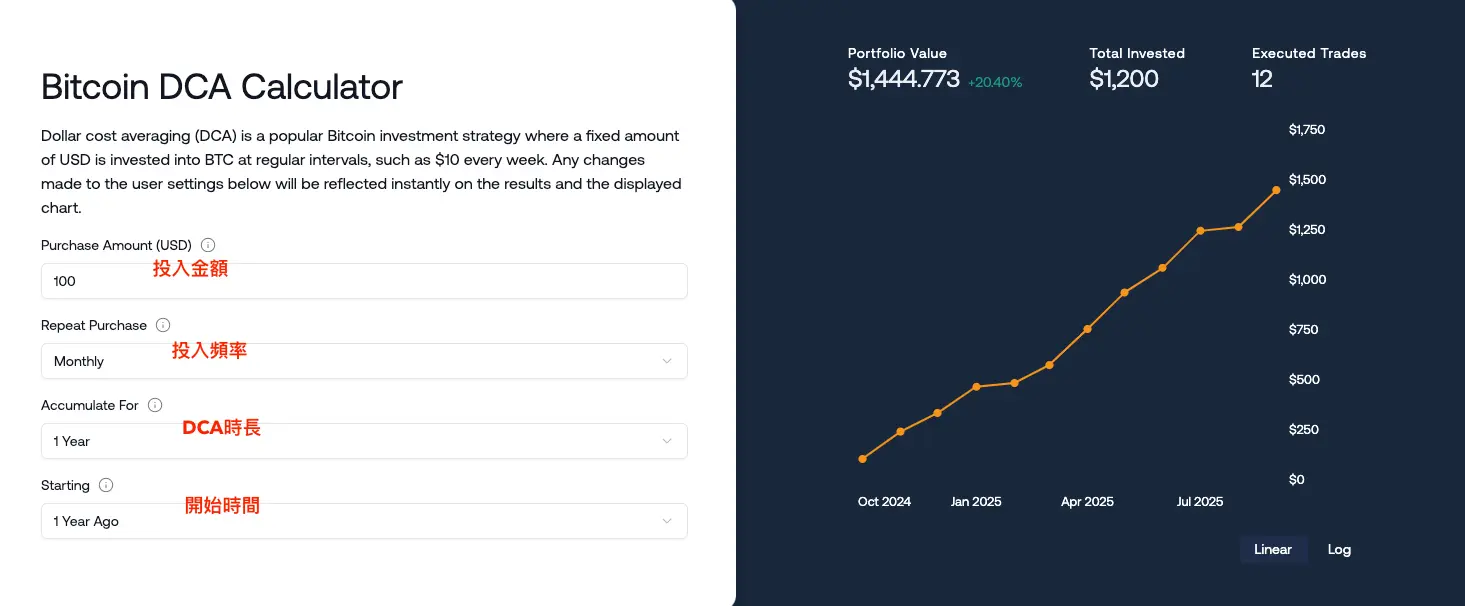Screen dimensions: 1465x606
Task: Focus the Purchase Amount input showing 100
Action: point(364,281)
